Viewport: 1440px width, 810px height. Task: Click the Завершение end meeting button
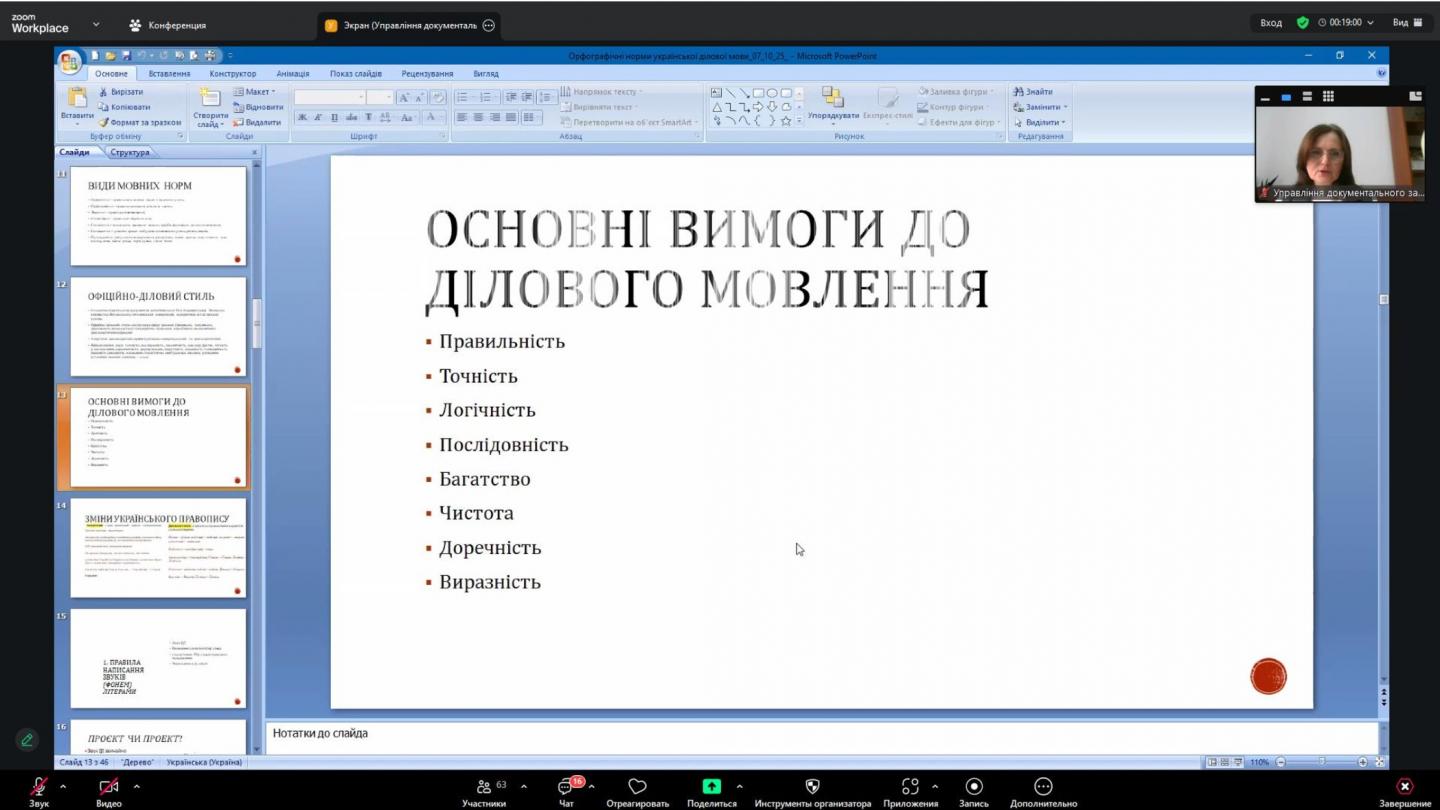(x=1404, y=787)
